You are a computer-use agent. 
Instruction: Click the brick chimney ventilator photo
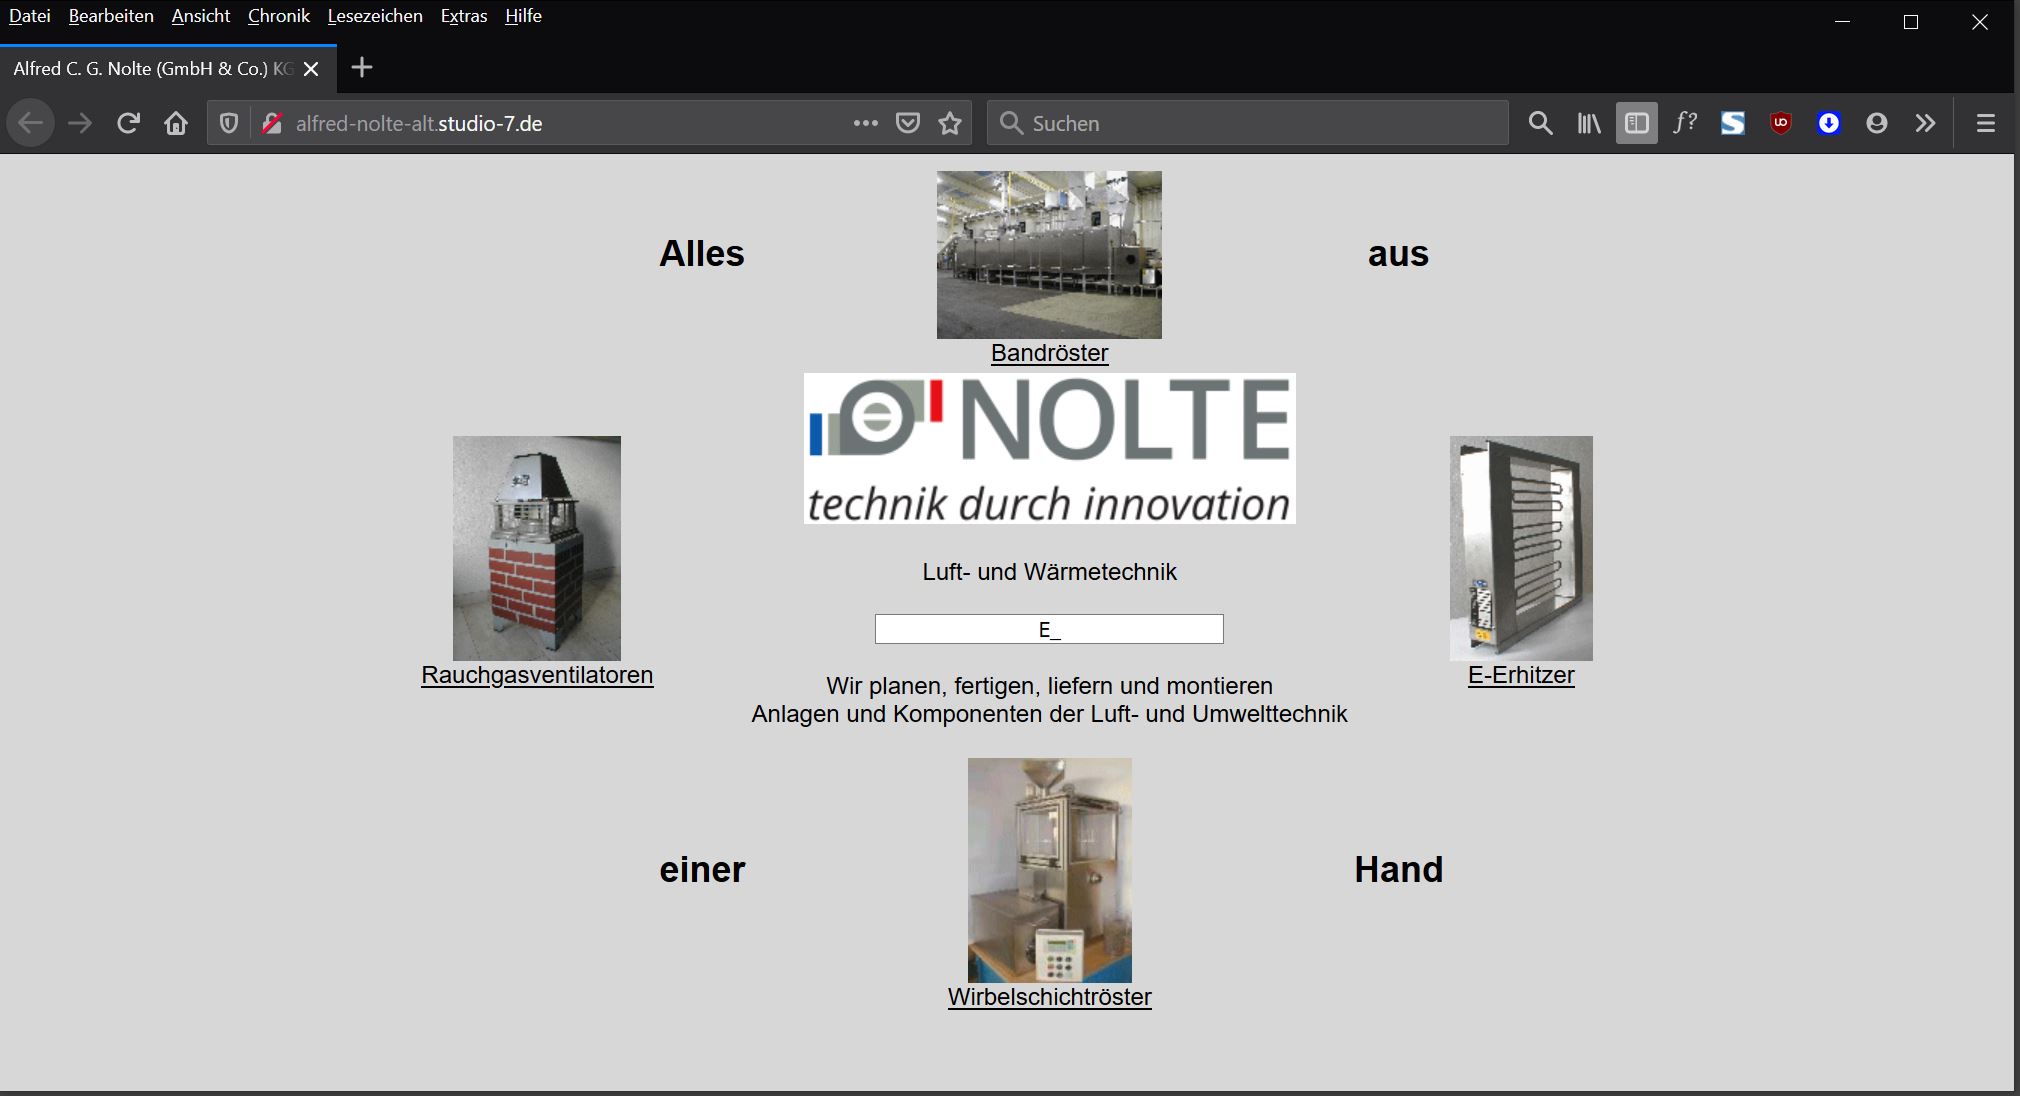537,548
